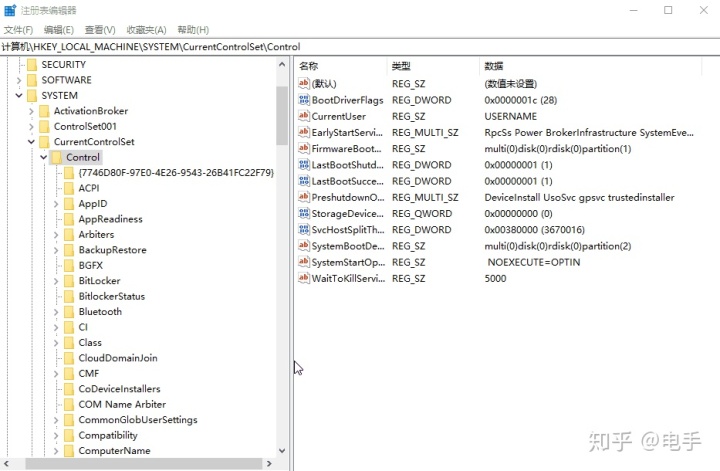Expand the SOFTWARE key
This screenshot has width=720, height=471.
click(x=19, y=80)
